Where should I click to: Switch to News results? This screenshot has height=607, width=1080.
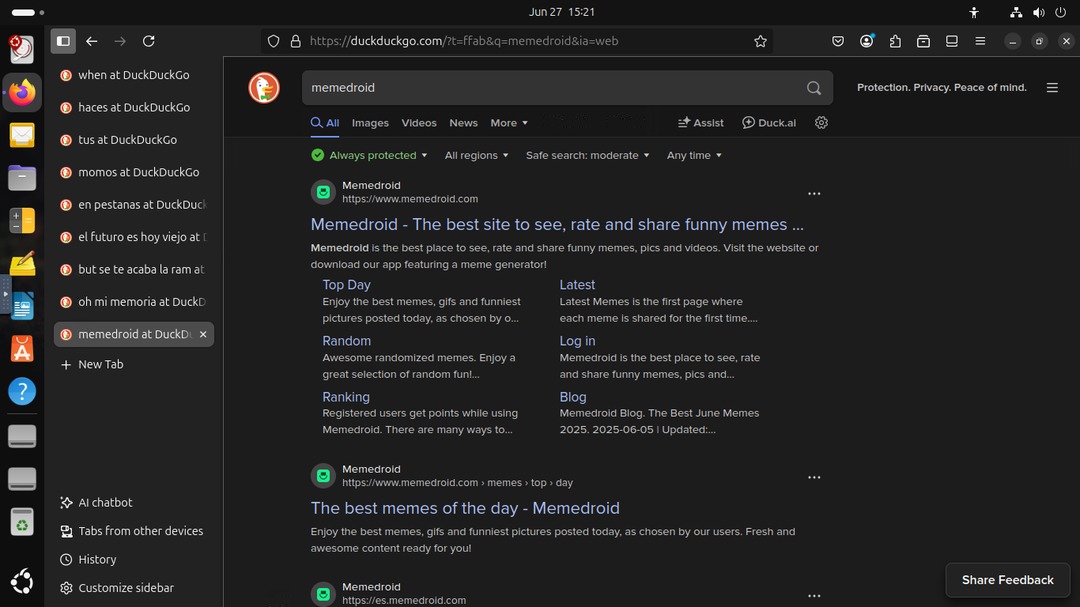[x=463, y=123]
